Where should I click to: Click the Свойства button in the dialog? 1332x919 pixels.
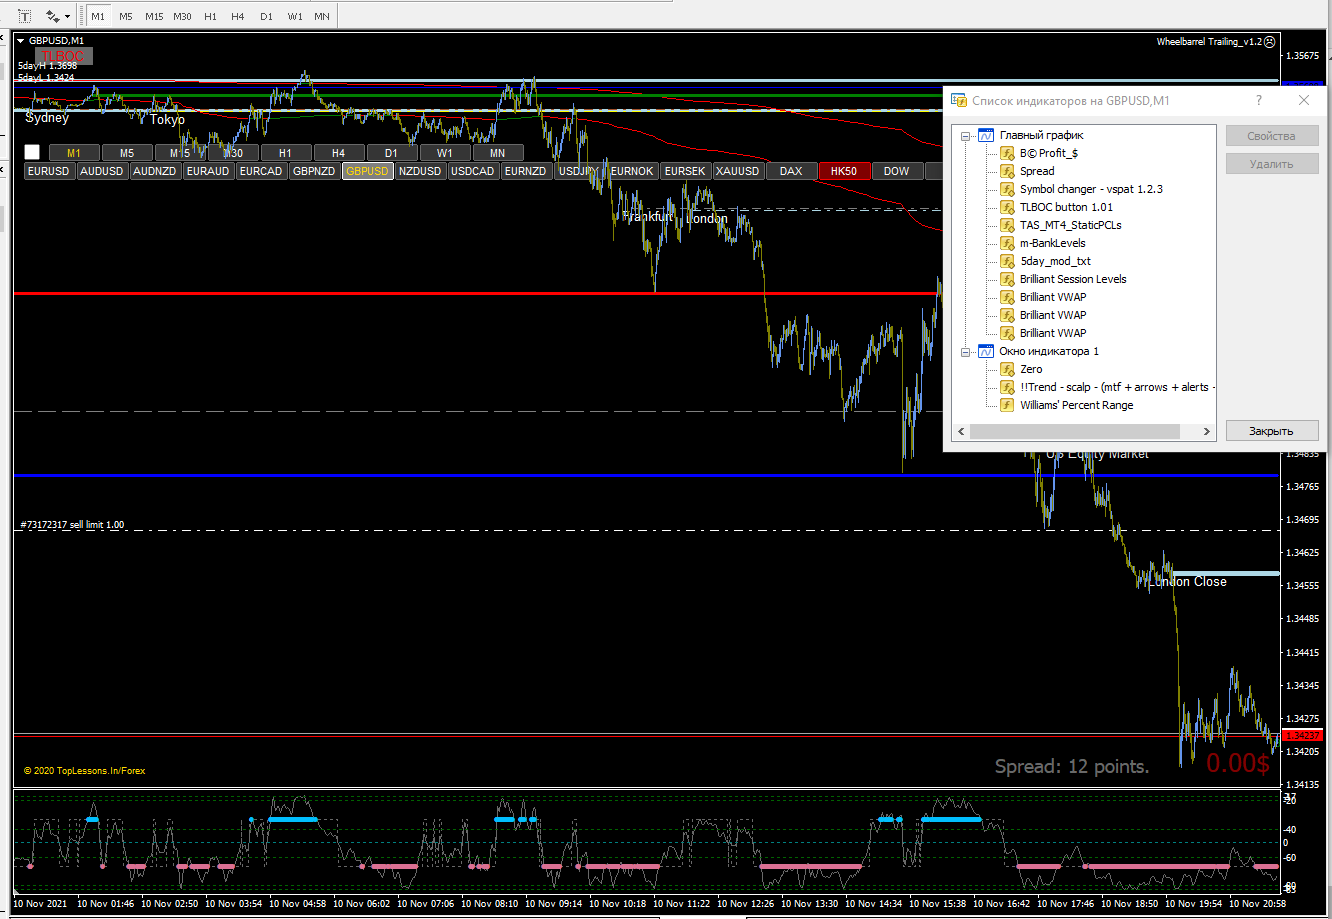point(1272,136)
